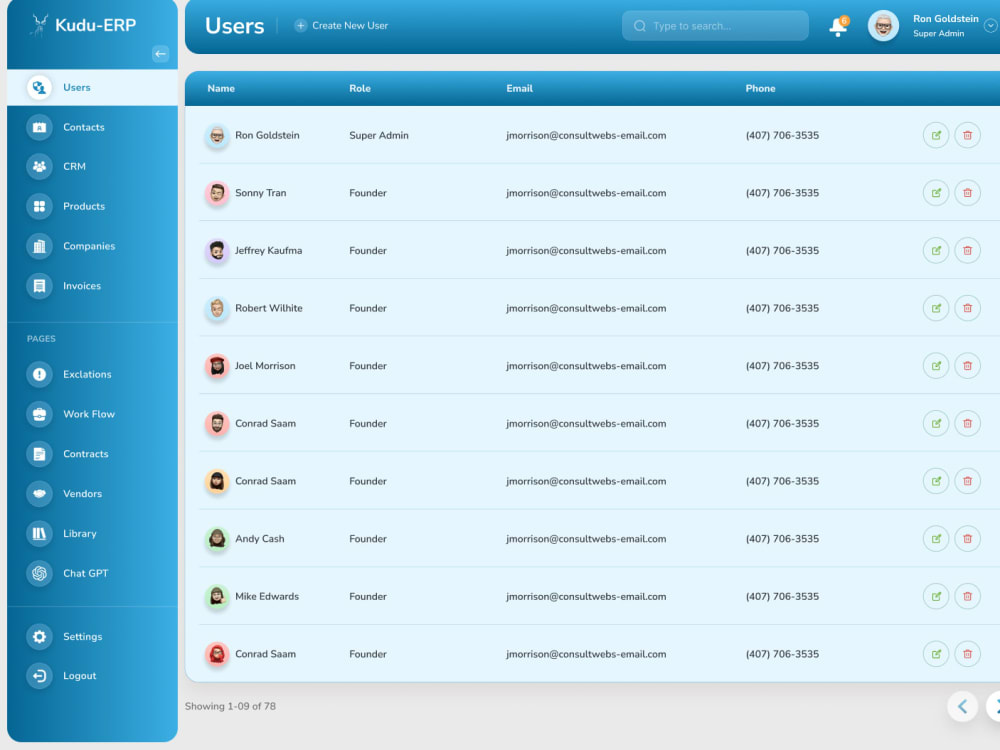Go to previous page arrow
Image resolution: width=1000 pixels, height=750 pixels.
tap(962, 707)
